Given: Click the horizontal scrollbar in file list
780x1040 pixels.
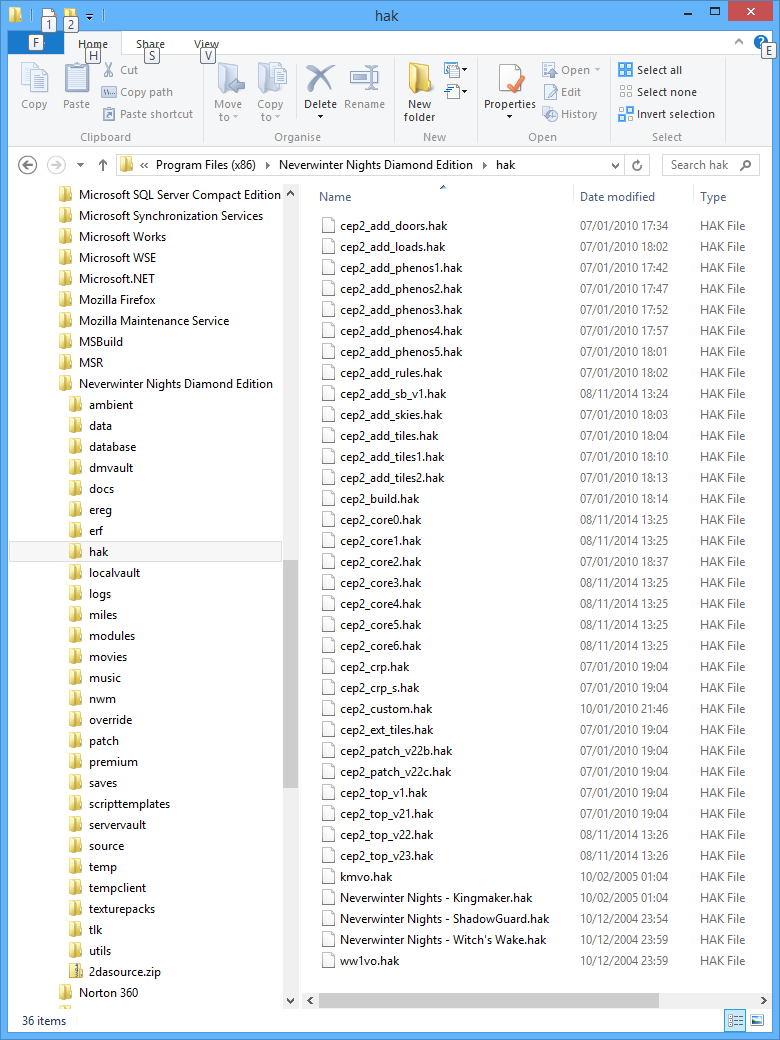Looking at the screenshot, I should tap(488, 1000).
